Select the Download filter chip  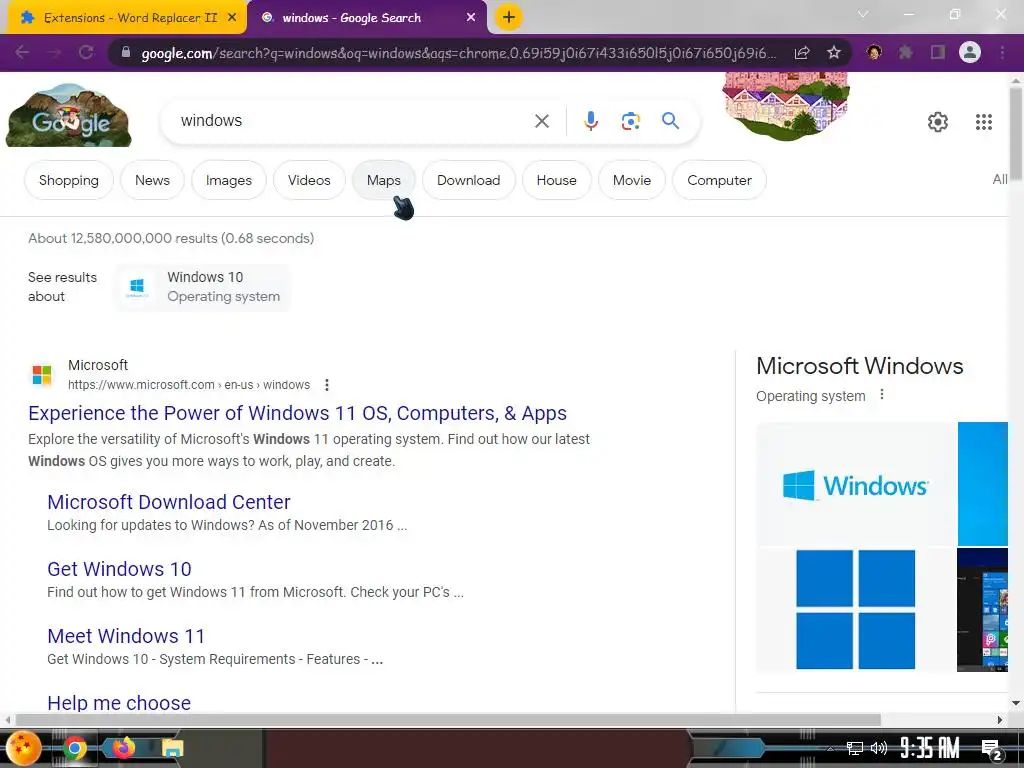tap(468, 180)
